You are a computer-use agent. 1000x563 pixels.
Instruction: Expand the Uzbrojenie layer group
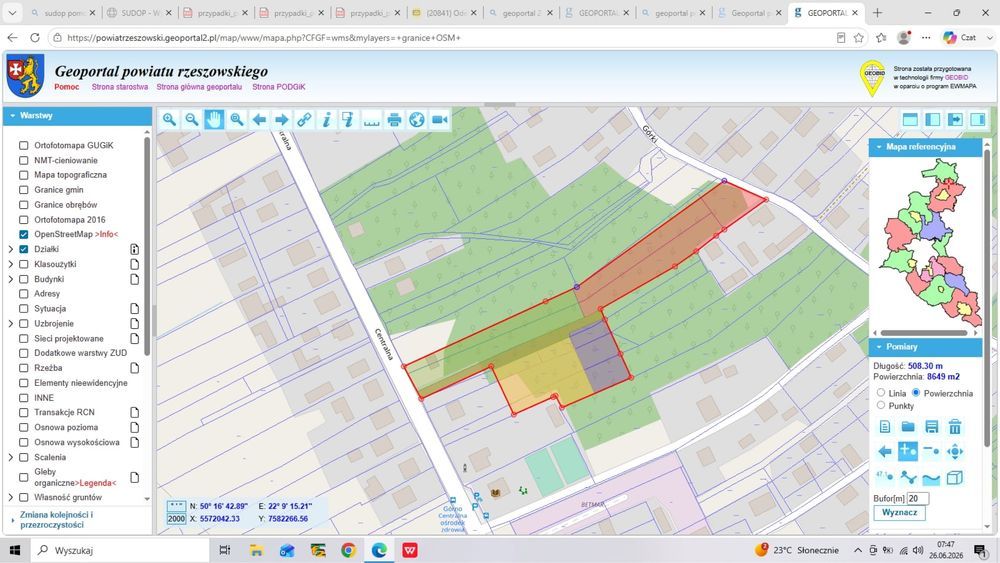tap(11, 323)
